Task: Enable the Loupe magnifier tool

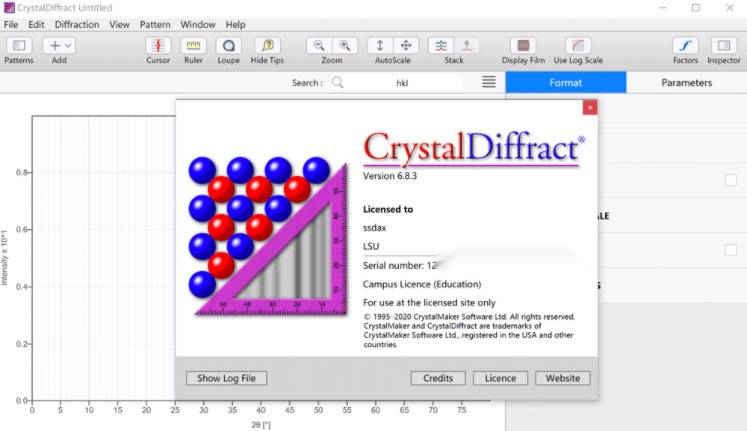Action: pyautogui.click(x=229, y=46)
